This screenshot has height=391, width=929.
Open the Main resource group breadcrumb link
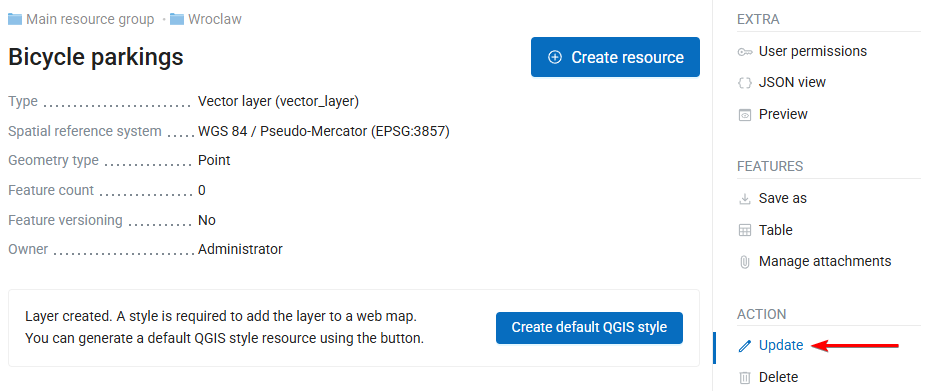pos(89,20)
